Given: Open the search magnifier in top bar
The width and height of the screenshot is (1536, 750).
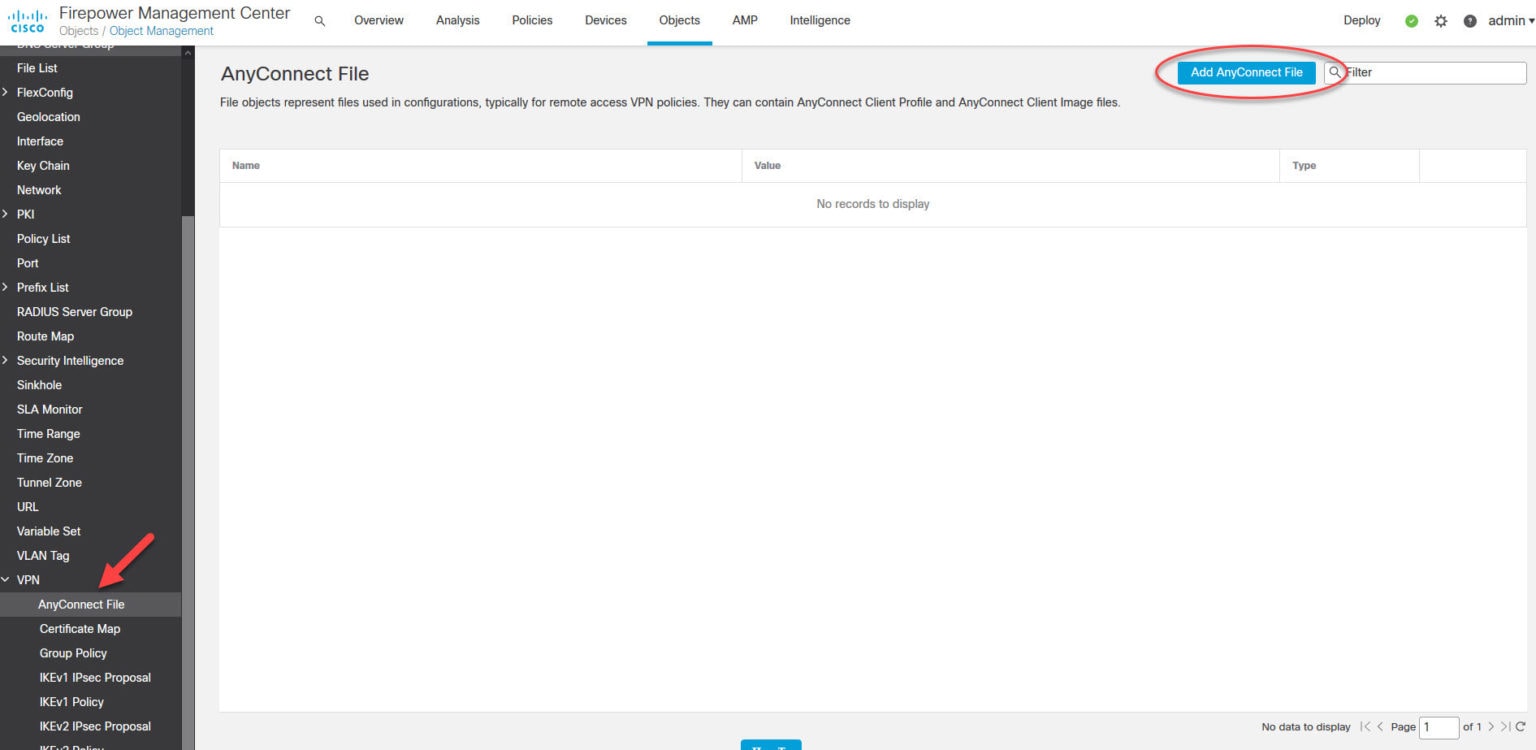Looking at the screenshot, I should click(320, 21).
